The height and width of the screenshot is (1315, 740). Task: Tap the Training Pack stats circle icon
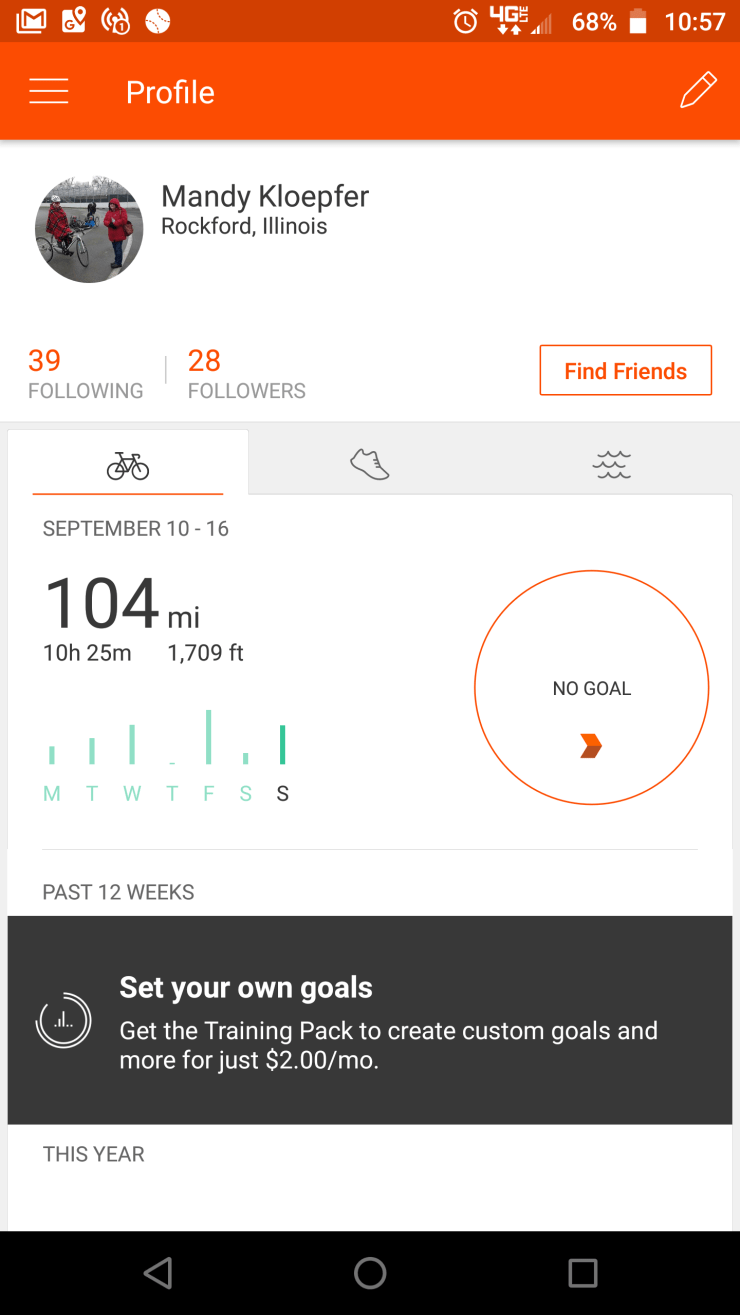pos(64,1020)
